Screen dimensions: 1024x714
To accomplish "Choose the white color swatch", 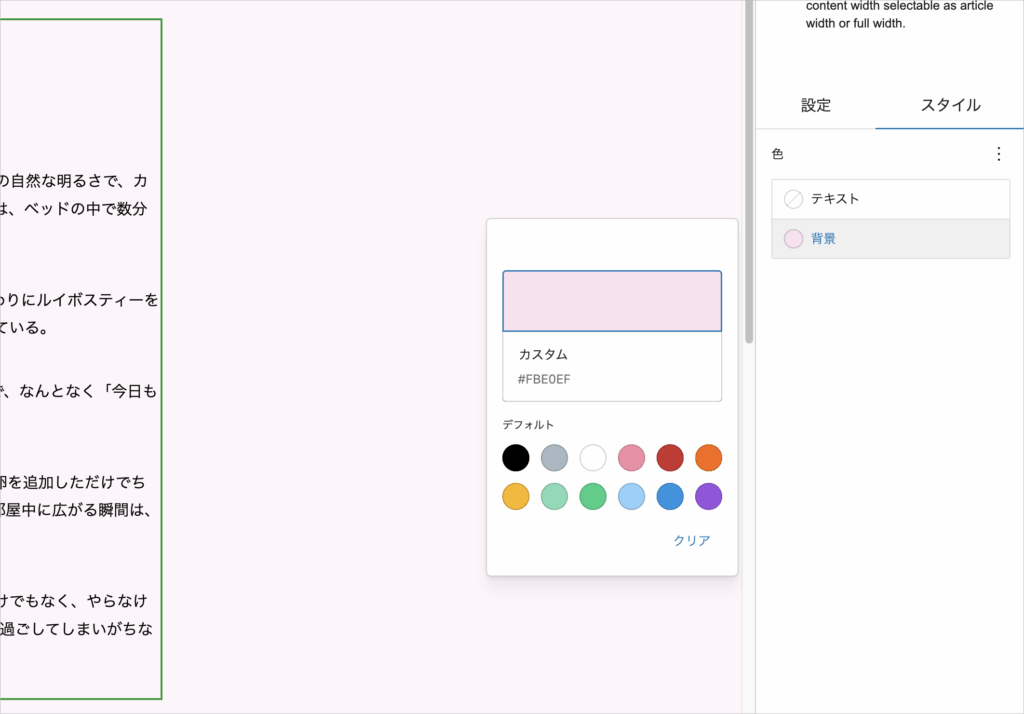I will [593, 458].
